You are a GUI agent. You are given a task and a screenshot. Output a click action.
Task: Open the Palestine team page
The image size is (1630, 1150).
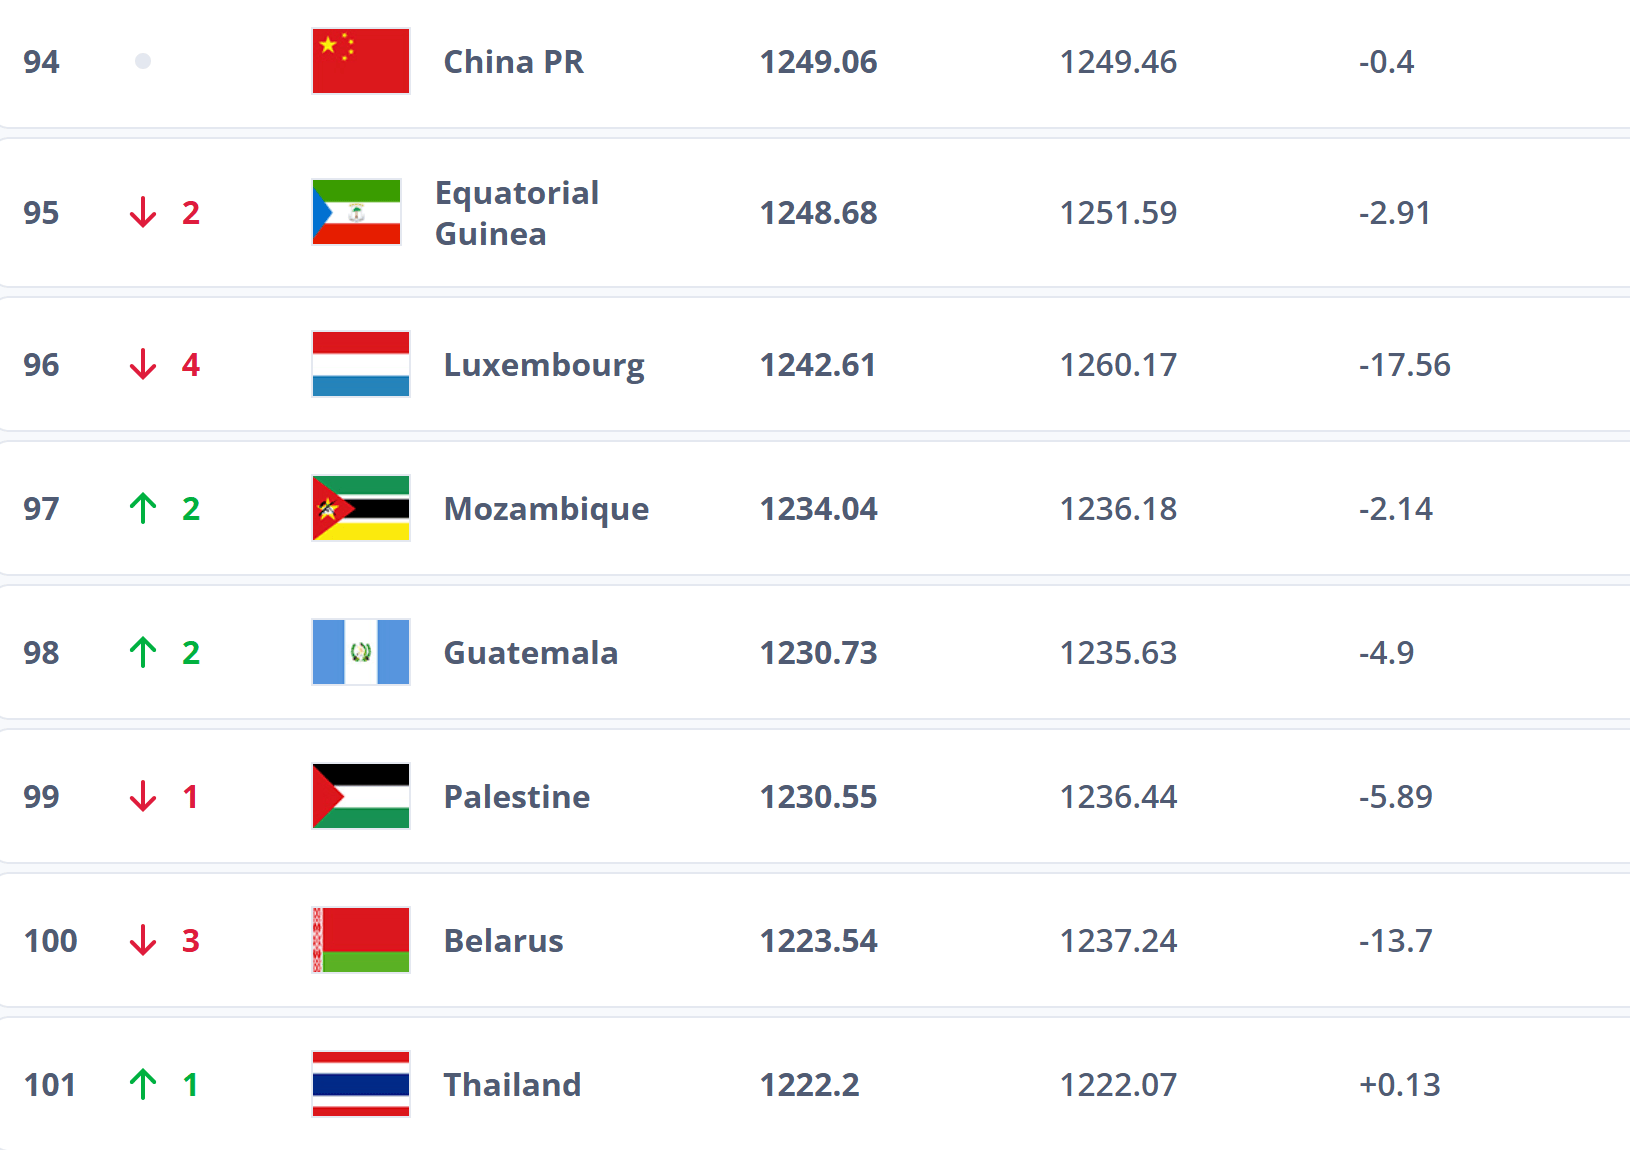[x=516, y=797]
